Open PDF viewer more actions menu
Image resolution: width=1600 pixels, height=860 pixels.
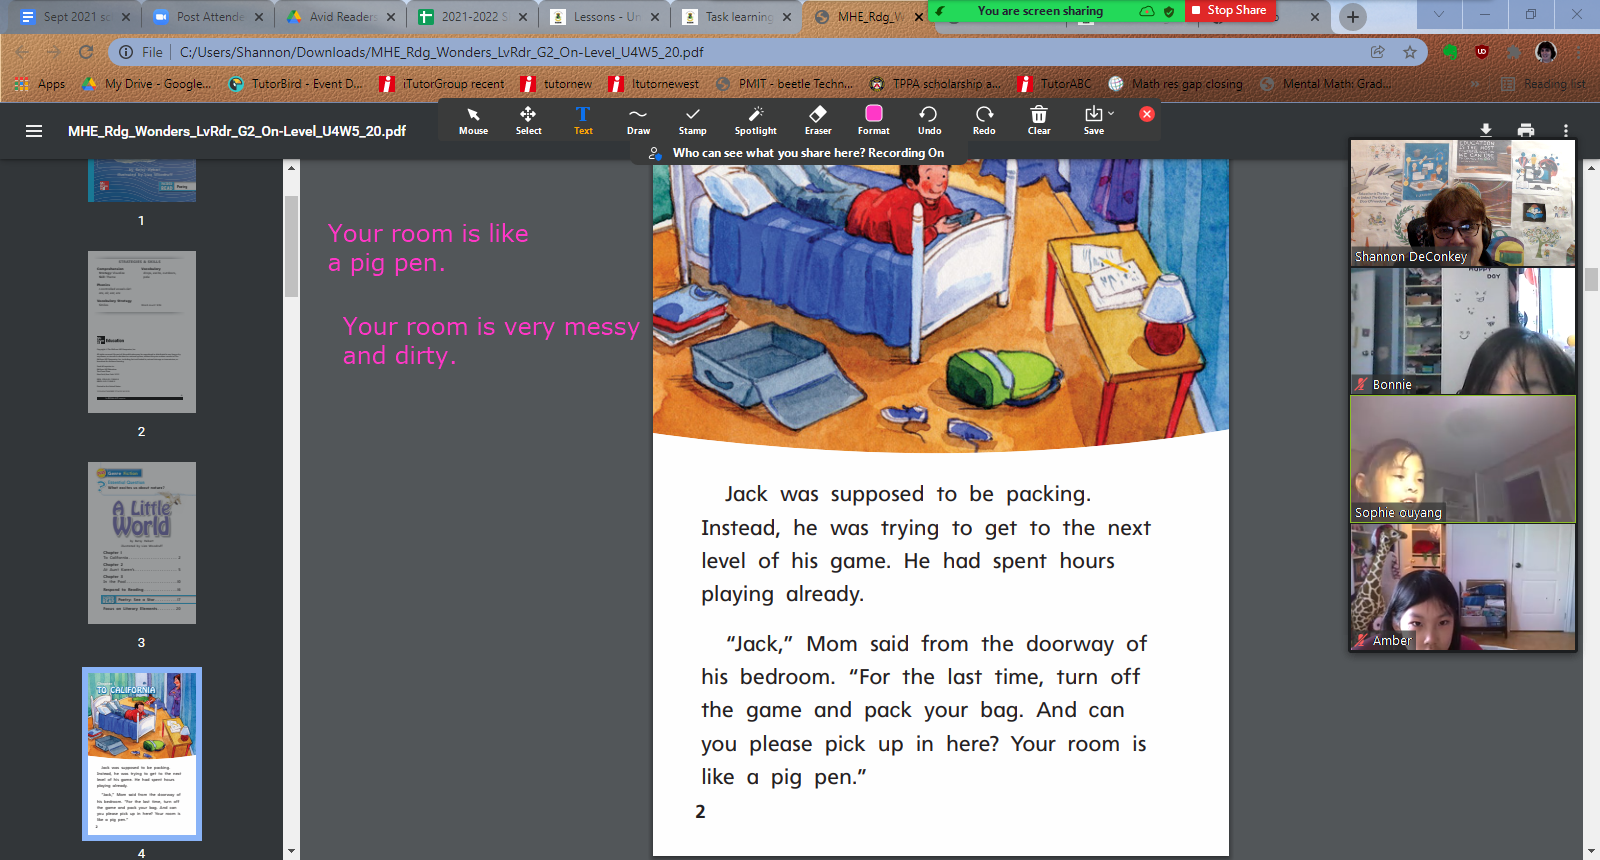(1566, 130)
